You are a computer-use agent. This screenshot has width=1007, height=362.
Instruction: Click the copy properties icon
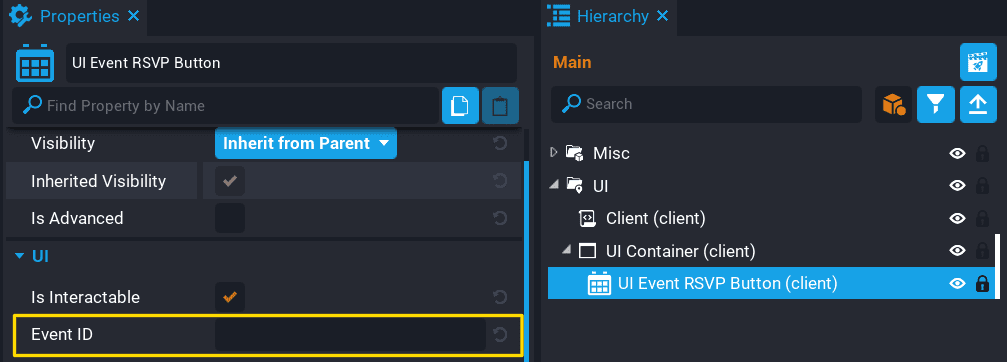(460, 105)
